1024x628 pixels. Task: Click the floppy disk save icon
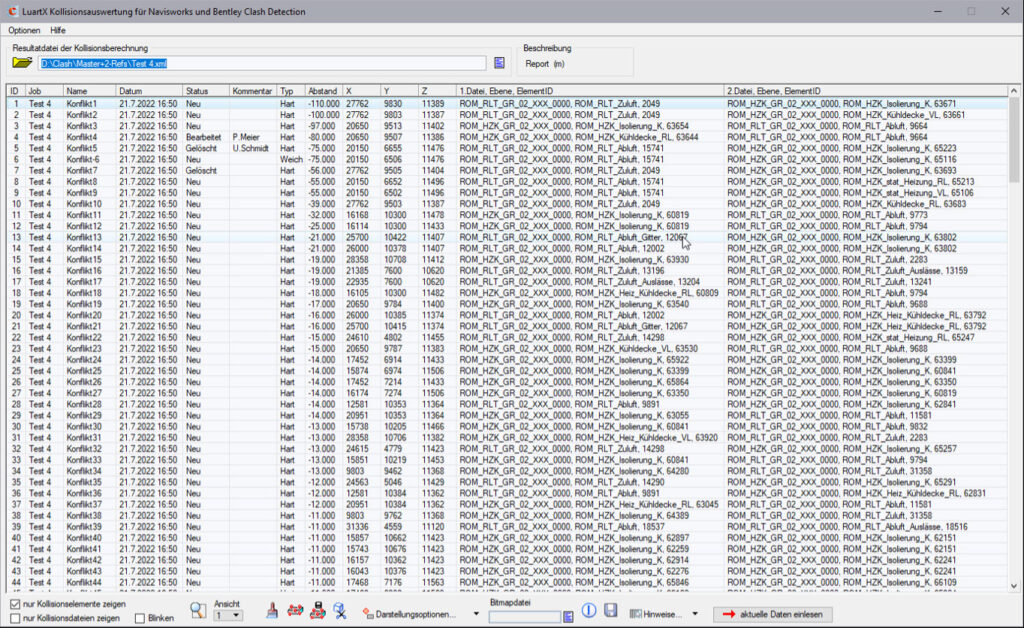[x=611, y=610]
